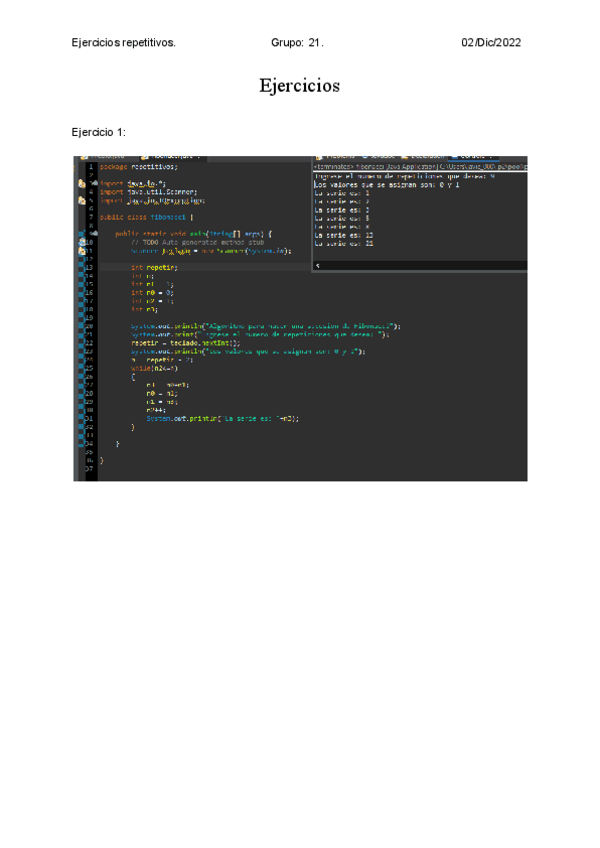Click the 'Ejercicio 1:' label
600x848 pixels.
pyautogui.click(x=98, y=132)
